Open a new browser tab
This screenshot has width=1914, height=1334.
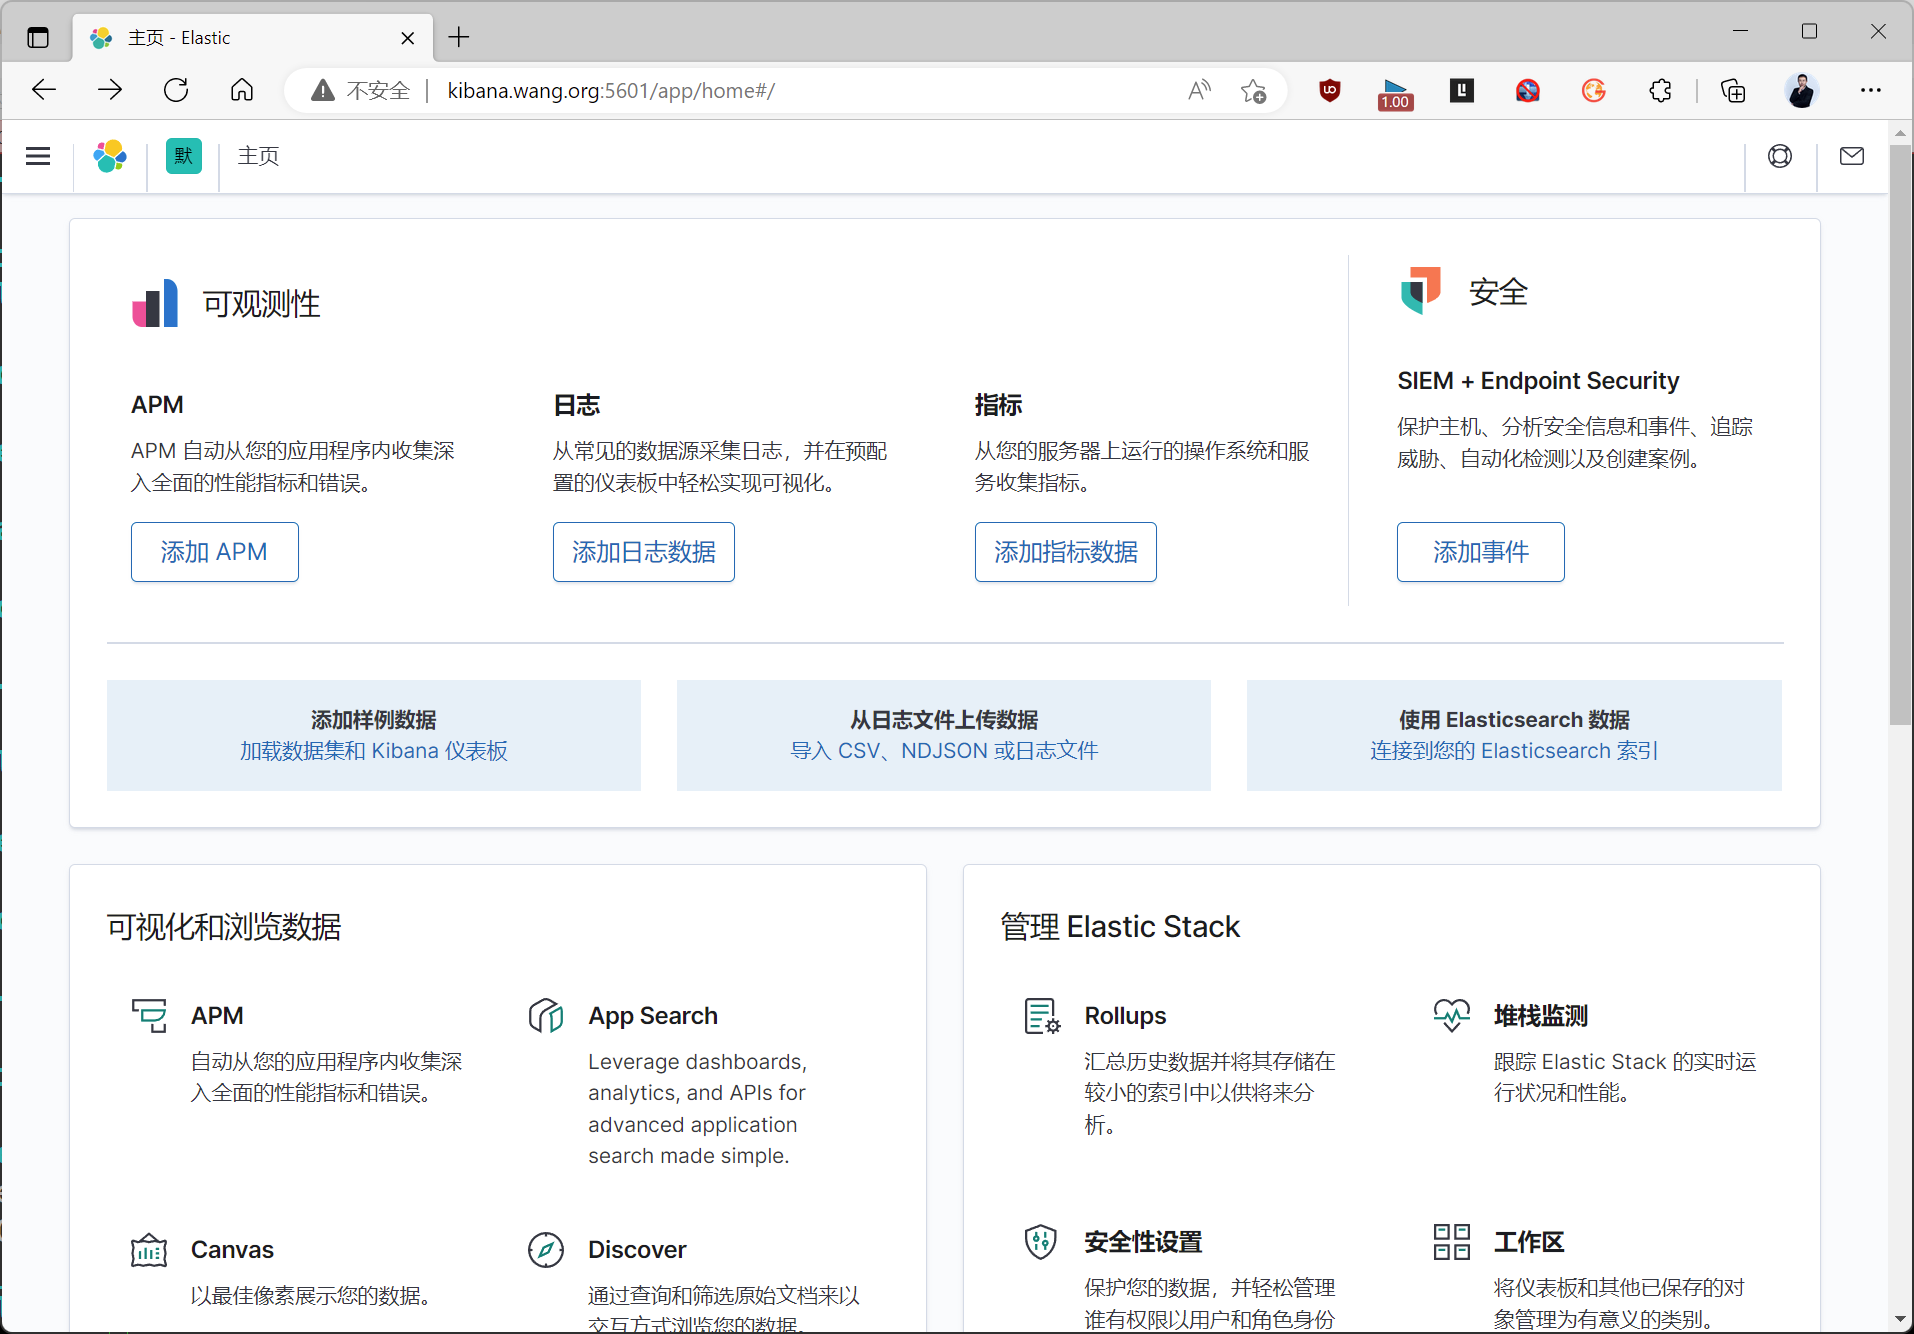point(459,38)
